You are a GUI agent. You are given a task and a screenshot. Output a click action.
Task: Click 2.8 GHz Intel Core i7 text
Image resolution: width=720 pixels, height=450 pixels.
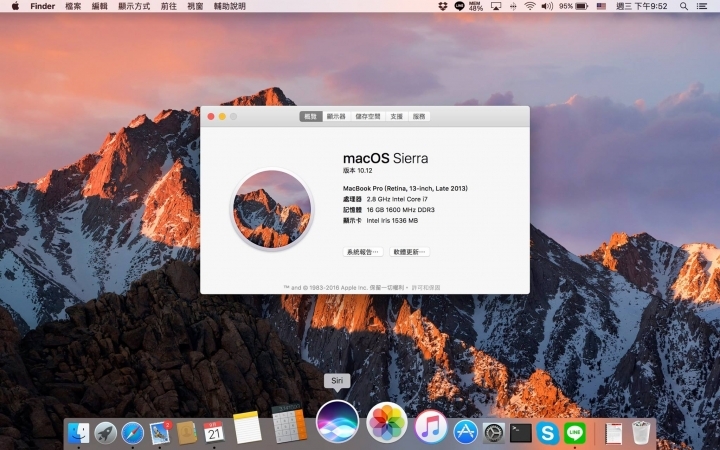tap(397, 199)
